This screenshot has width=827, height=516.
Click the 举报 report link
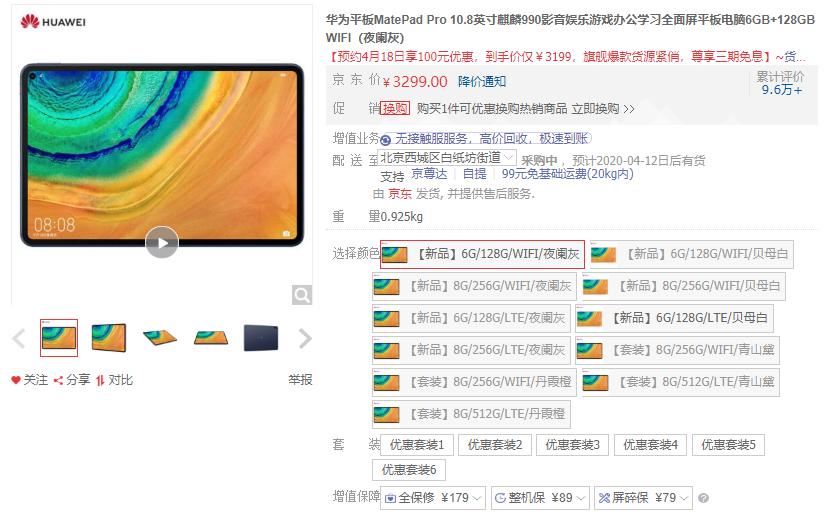(300, 380)
